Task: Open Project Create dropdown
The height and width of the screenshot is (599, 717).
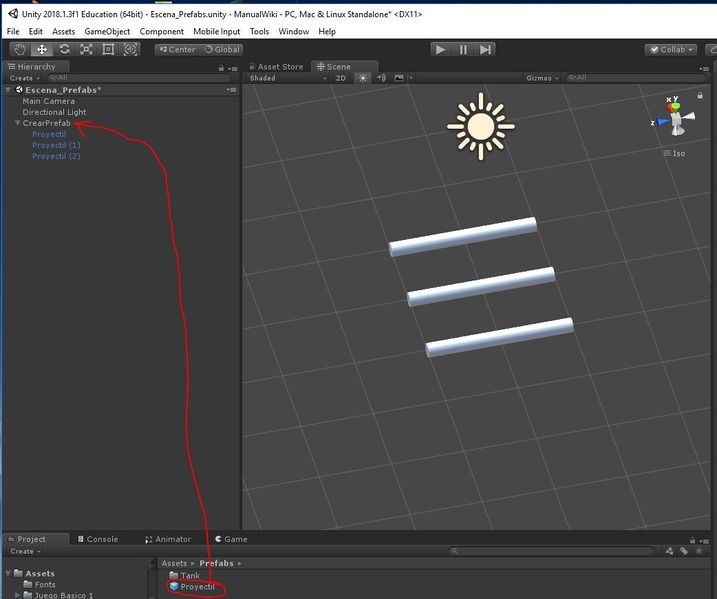Action: click(25, 551)
